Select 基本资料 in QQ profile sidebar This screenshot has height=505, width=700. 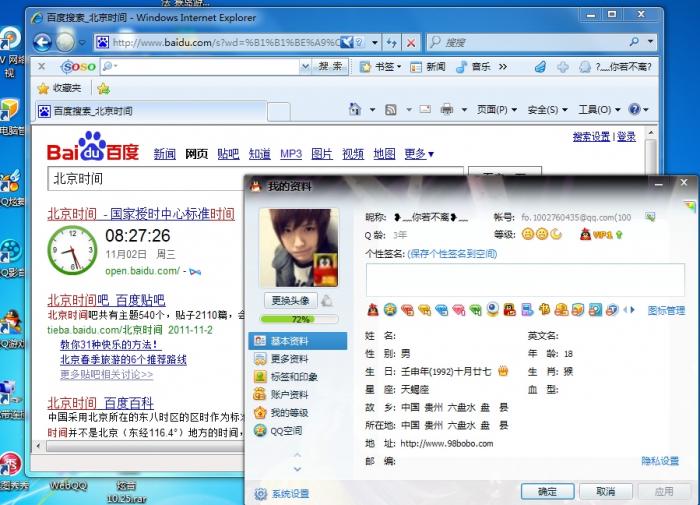pos(298,341)
